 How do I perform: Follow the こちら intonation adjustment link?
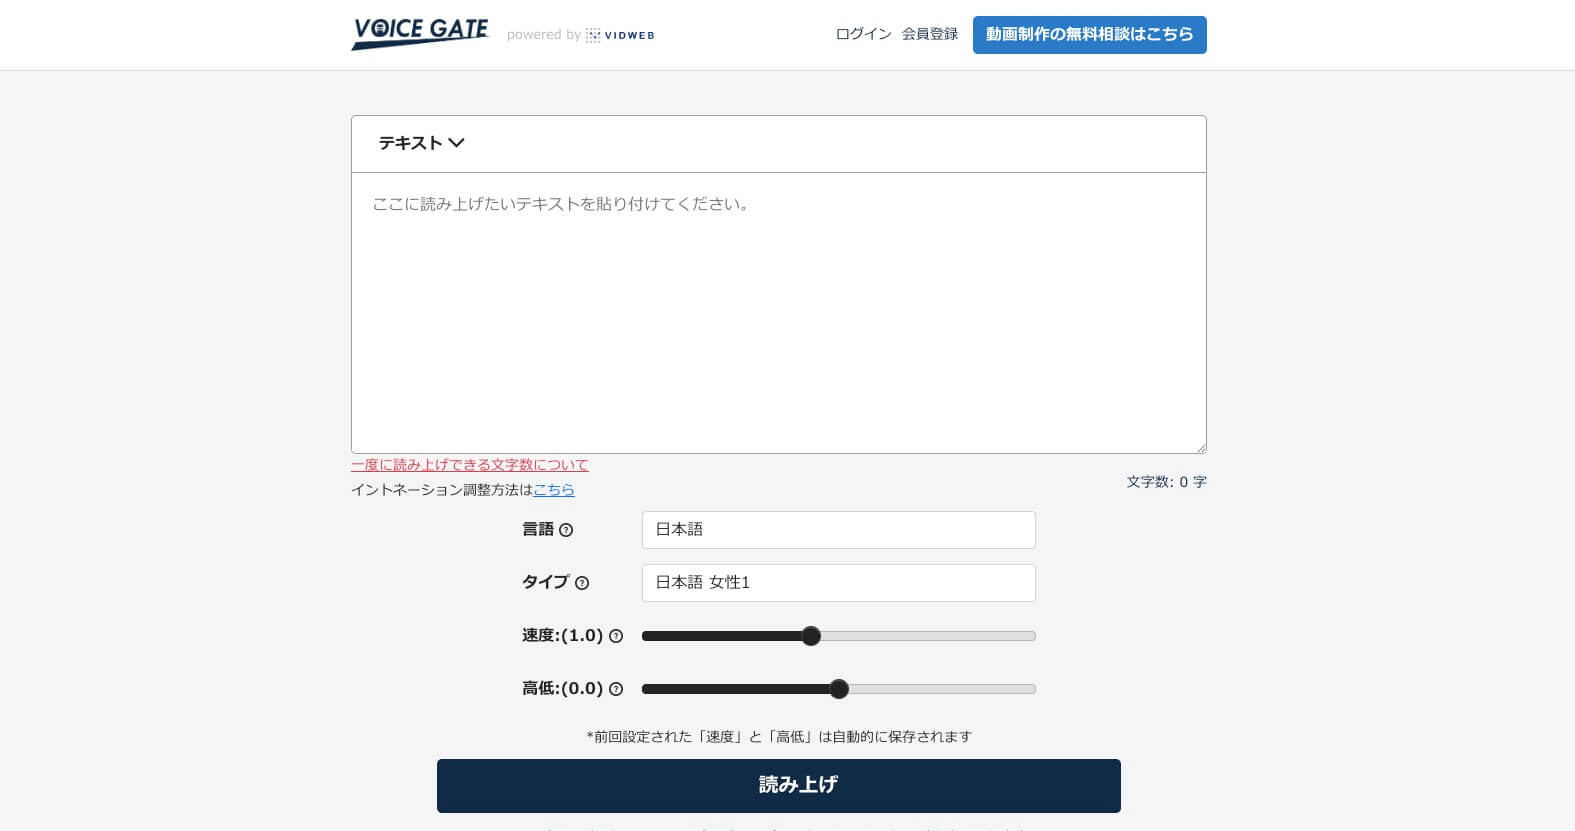pyautogui.click(x=554, y=490)
